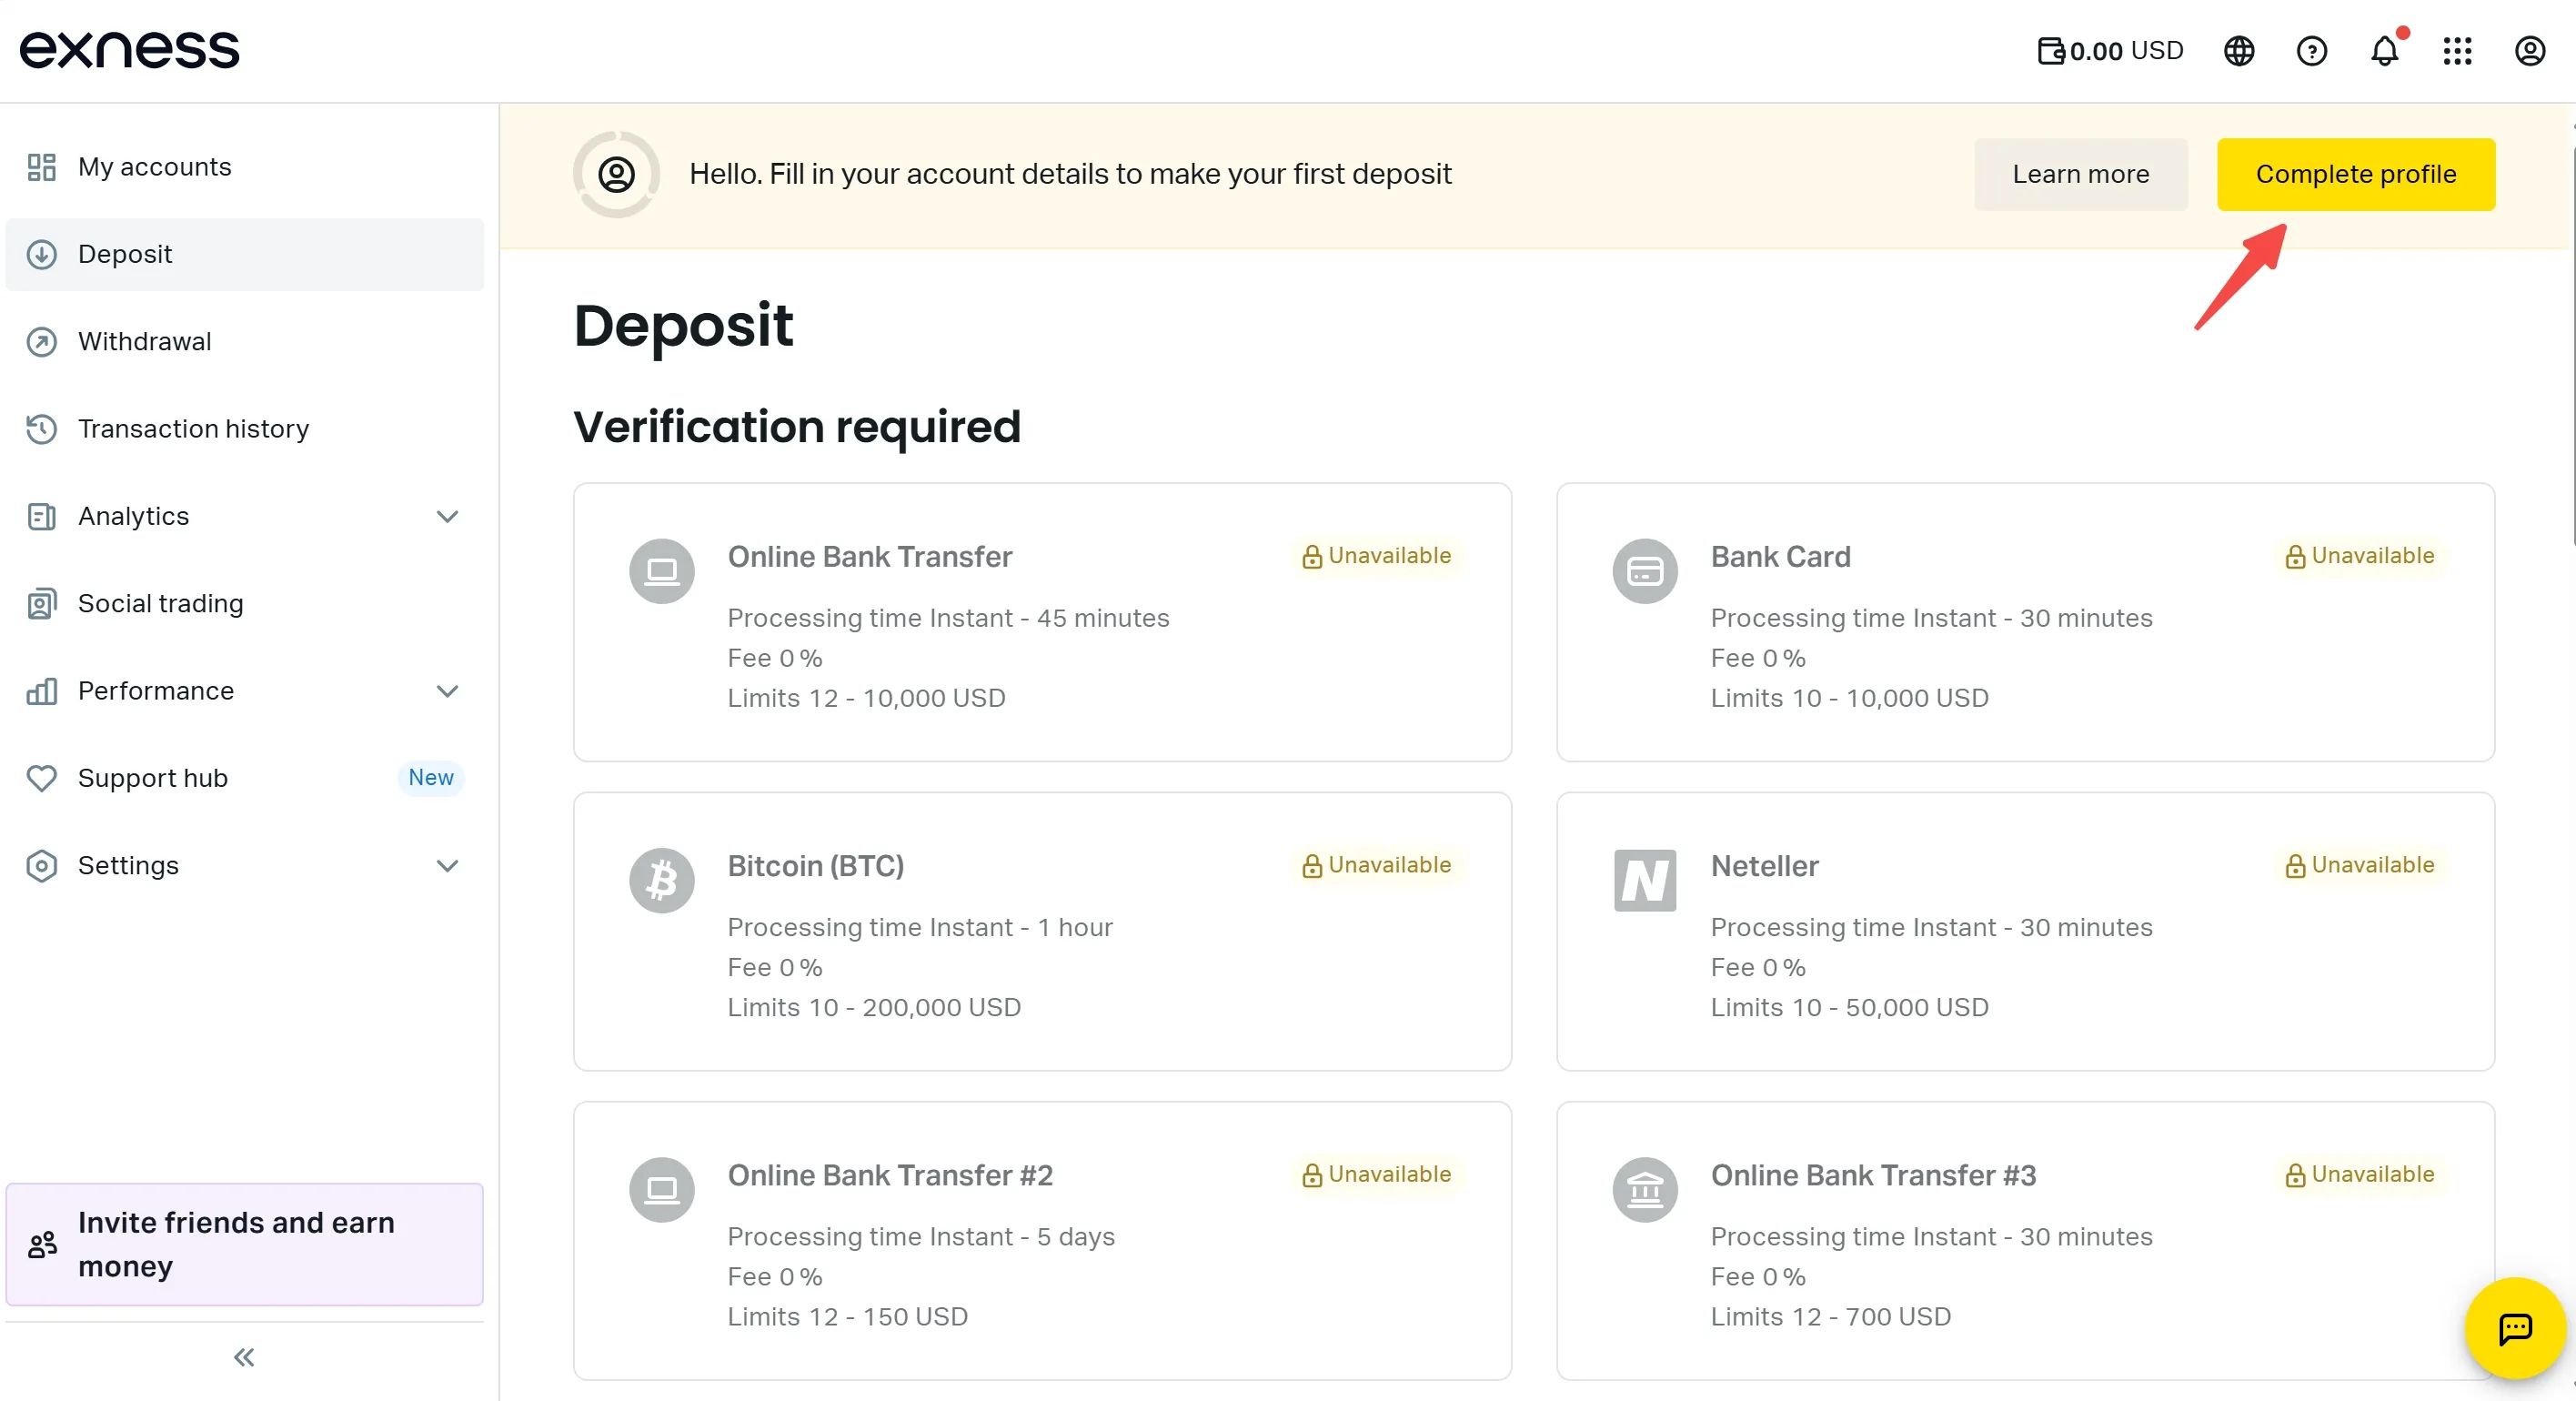
Task: Click the My accounts grid icon
Action: click(x=41, y=167)
